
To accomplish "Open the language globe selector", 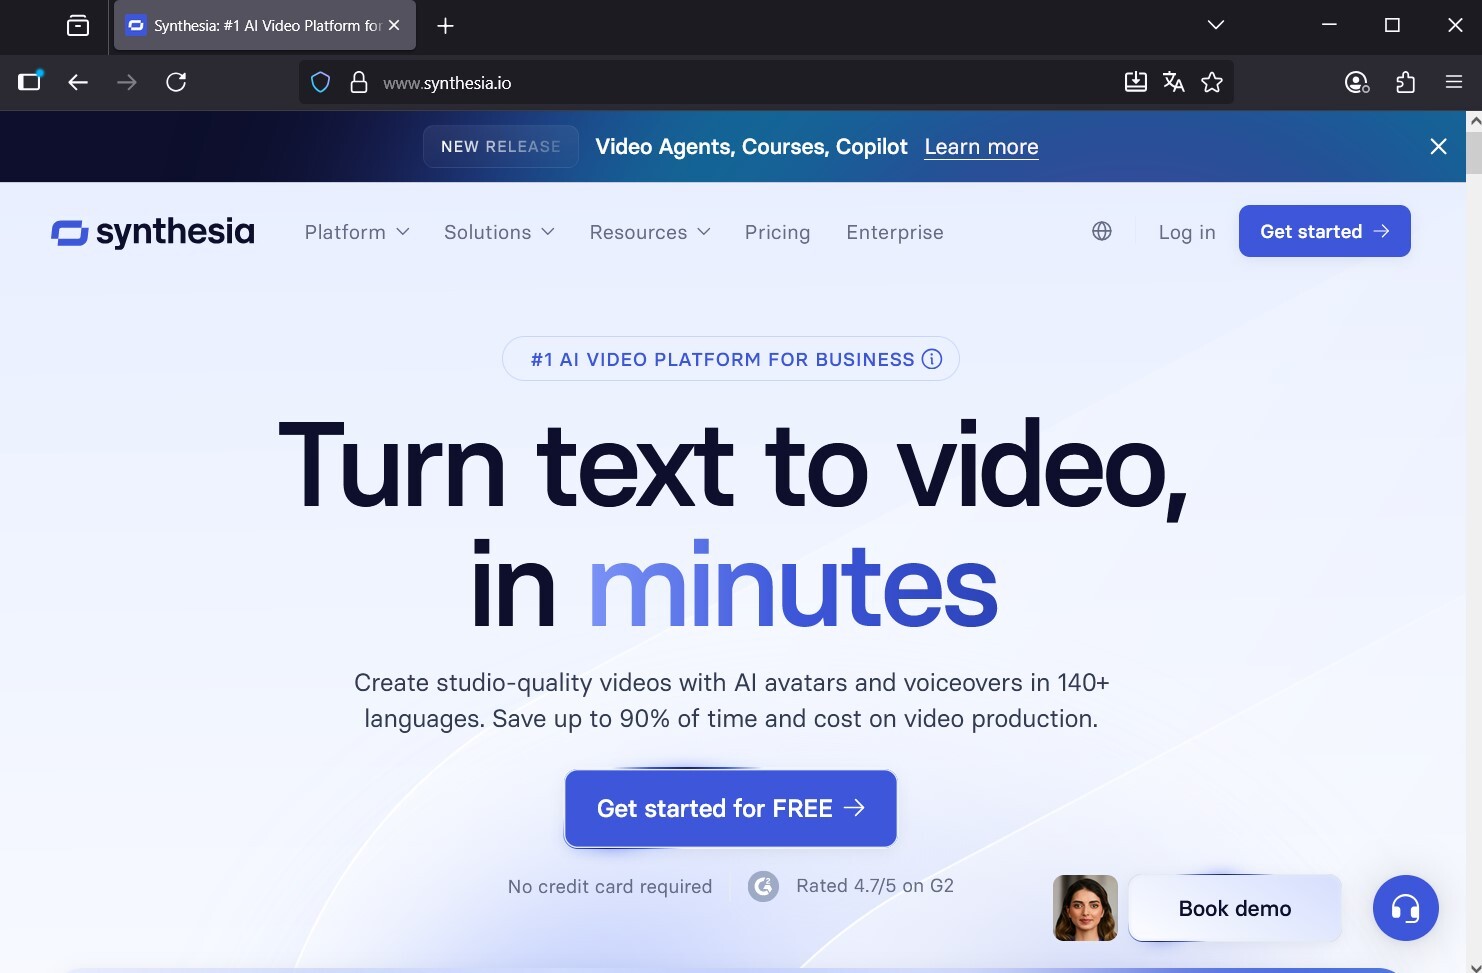I will point(1101,232).
